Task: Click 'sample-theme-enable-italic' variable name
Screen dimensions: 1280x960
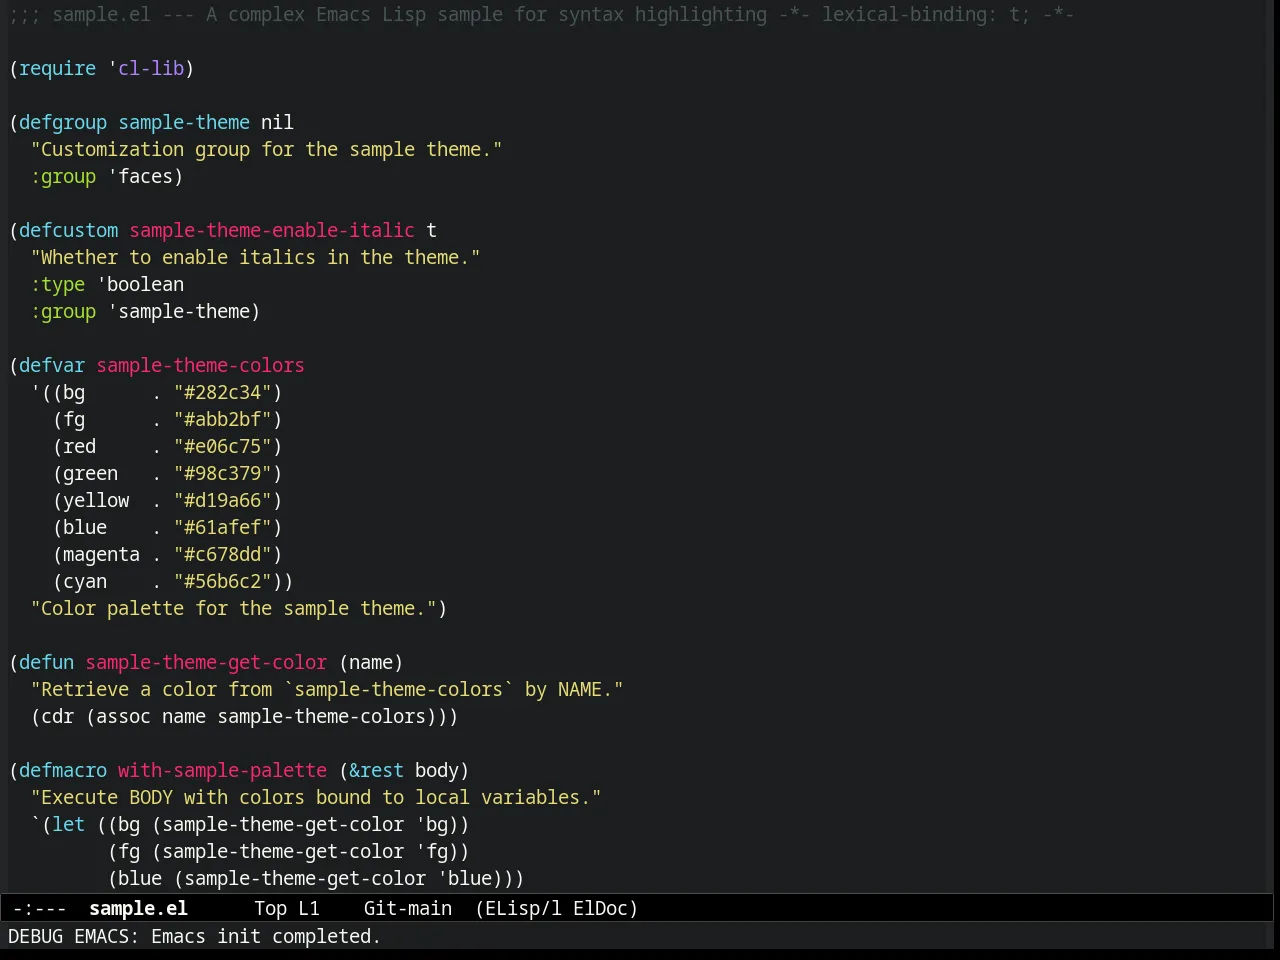Action: [272, 230]
